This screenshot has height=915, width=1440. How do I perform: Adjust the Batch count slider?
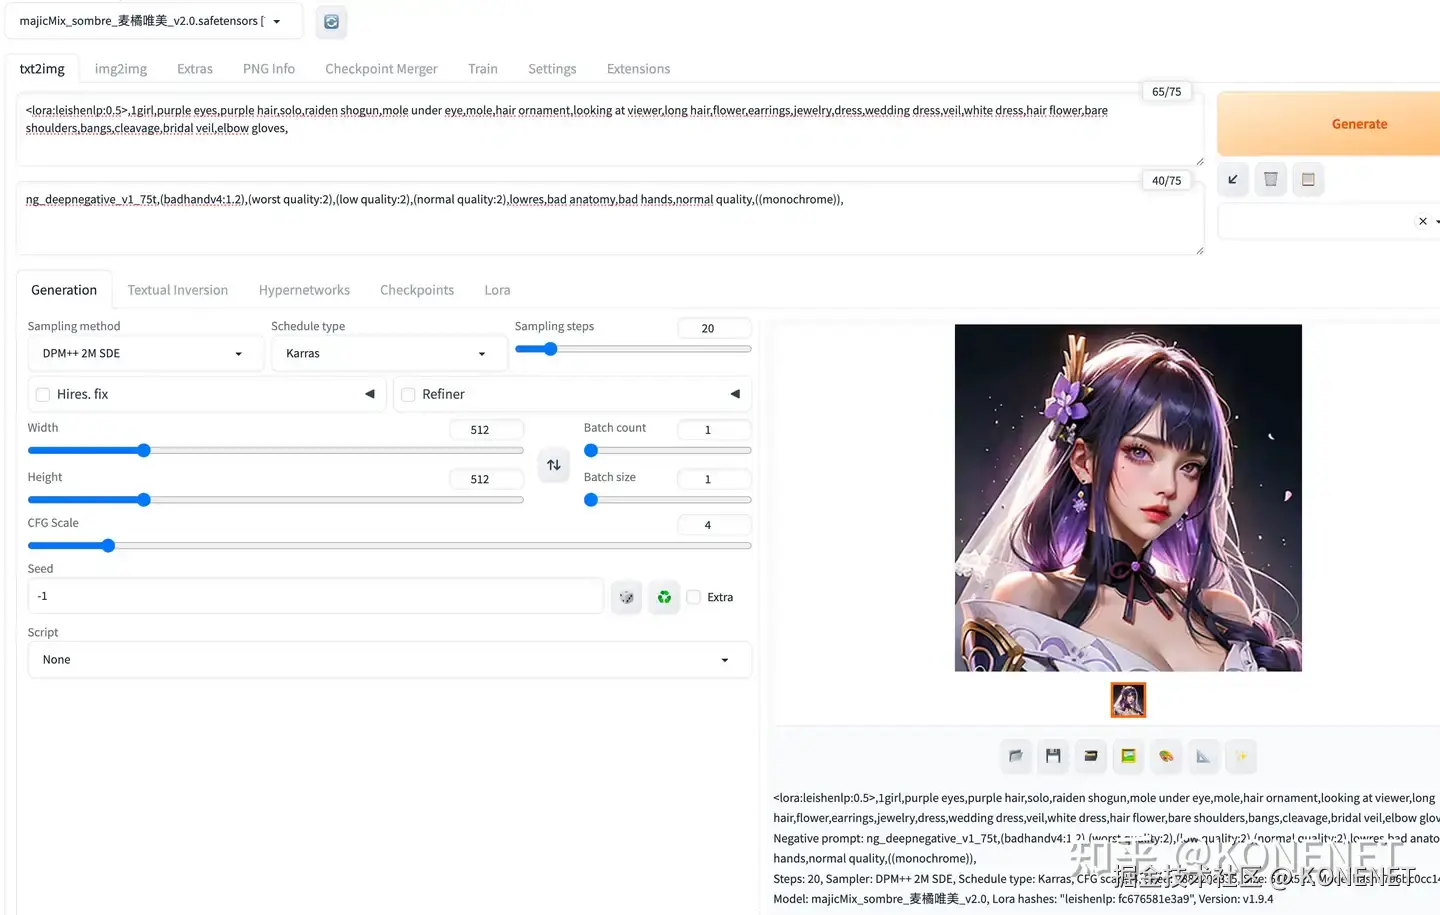click(668, 451)
